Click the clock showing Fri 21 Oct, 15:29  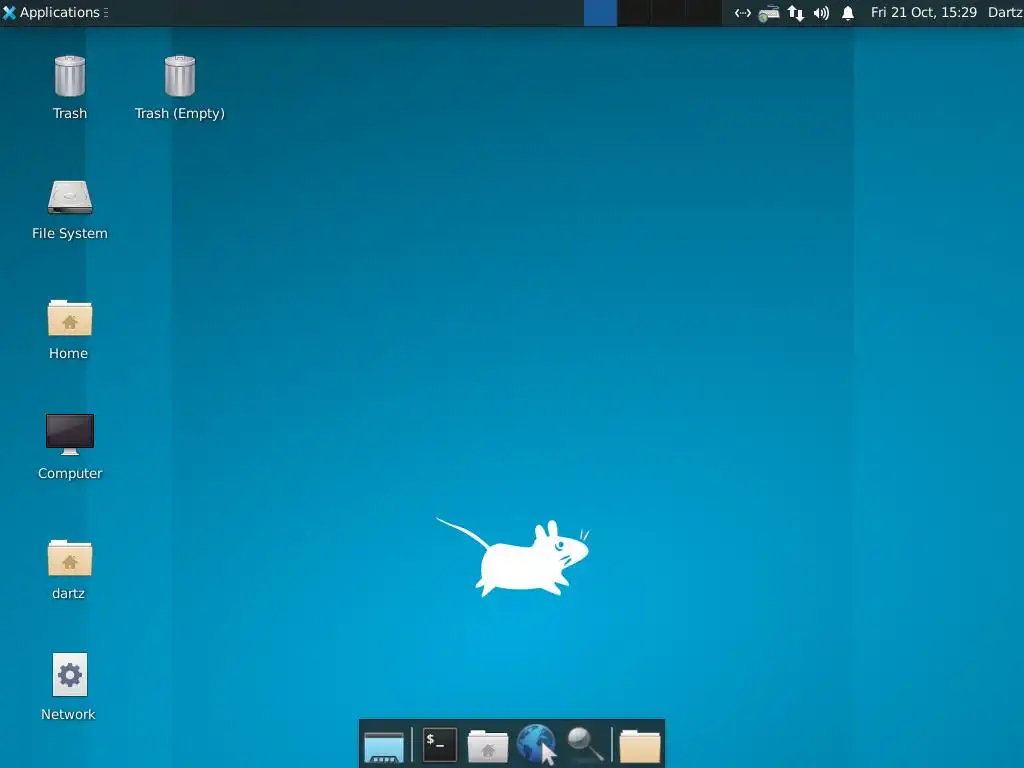[923, 12]
